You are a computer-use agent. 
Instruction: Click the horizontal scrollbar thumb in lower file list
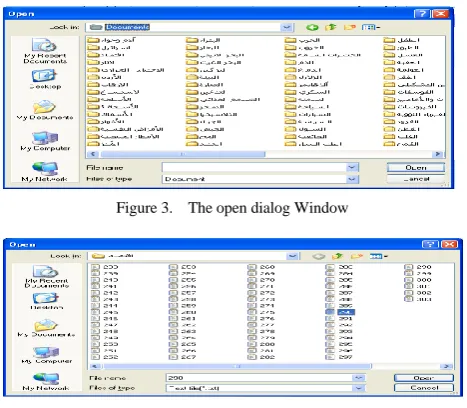pos(237,366)
